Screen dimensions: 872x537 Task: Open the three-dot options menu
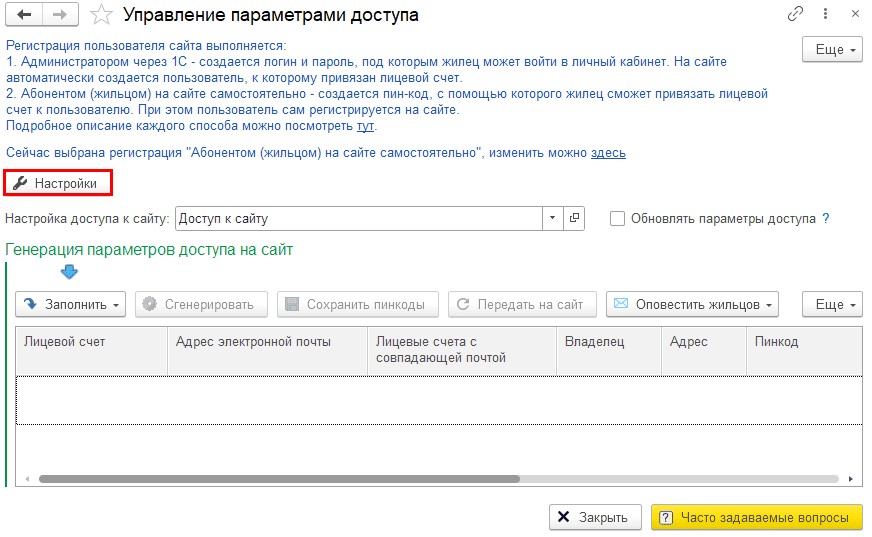[x=825, y=14]
